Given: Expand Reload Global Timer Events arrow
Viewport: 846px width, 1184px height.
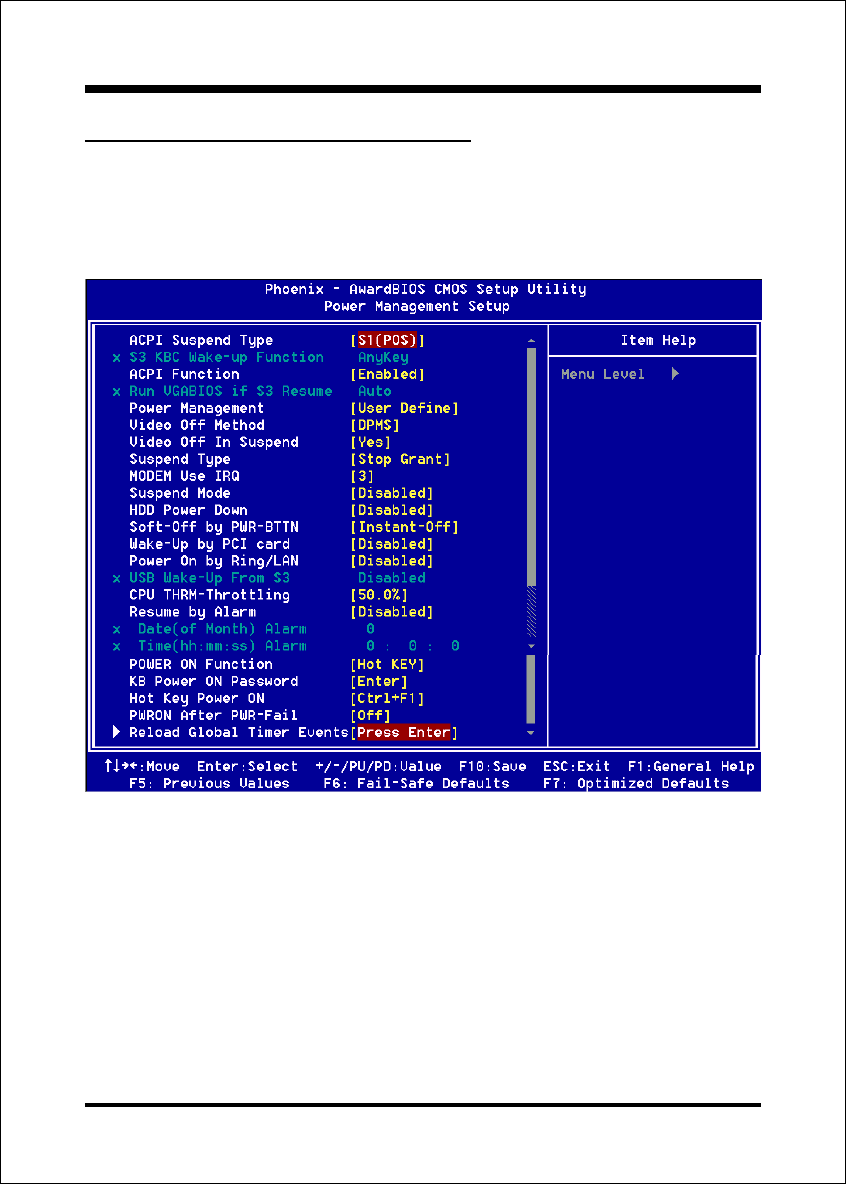Looking at the screenshot, I should [116, 732].
